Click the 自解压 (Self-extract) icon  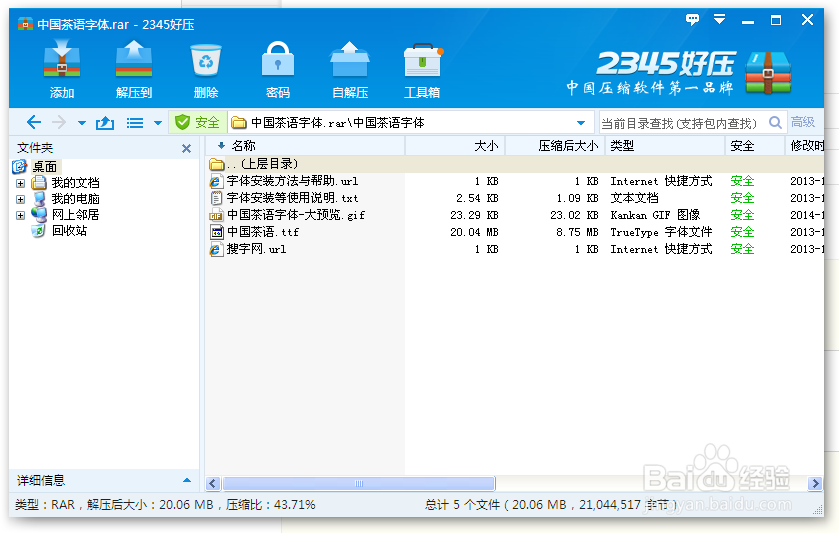click(x=350, y=70)
